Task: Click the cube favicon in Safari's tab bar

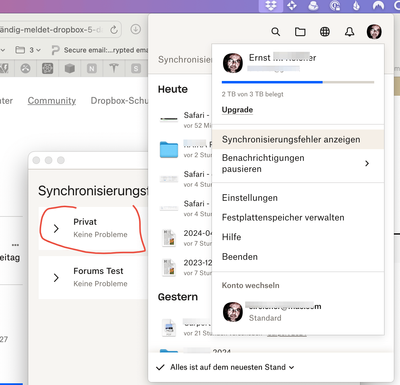Action: [70, 68]
